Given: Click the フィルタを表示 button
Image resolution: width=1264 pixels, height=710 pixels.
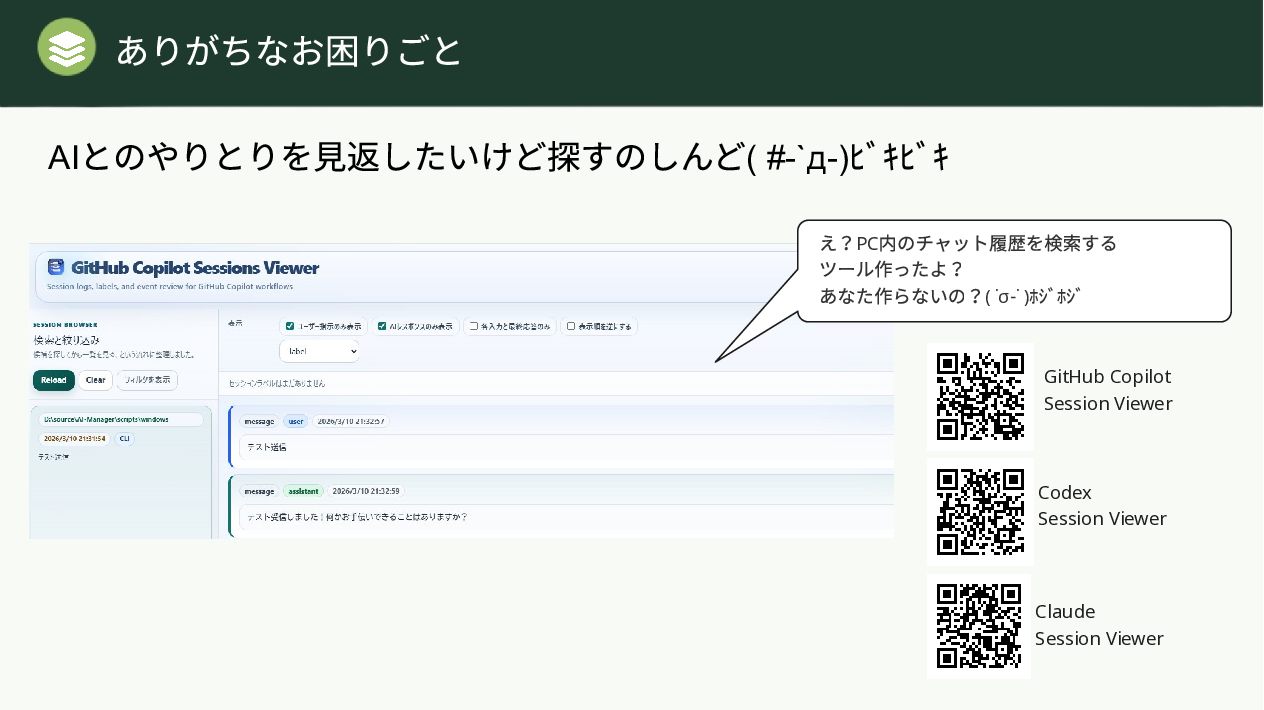Looking at the screenshot, I should (x=147, y=380).
